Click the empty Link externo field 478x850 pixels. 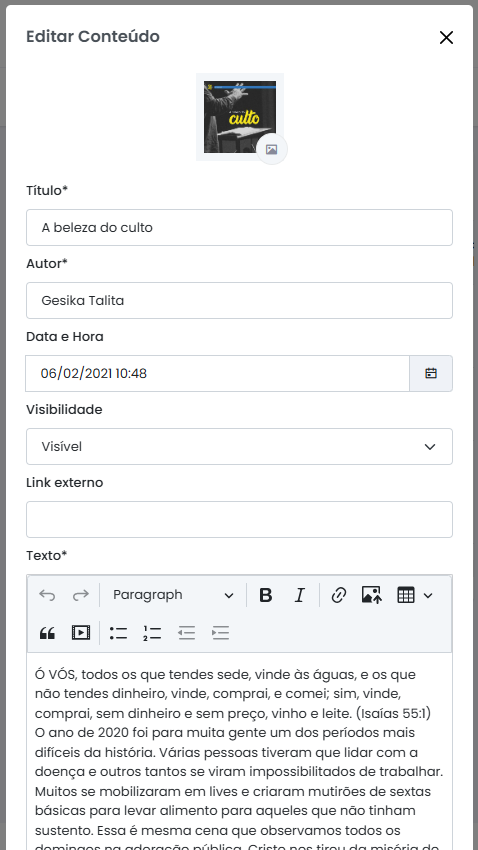coord(240,519)
